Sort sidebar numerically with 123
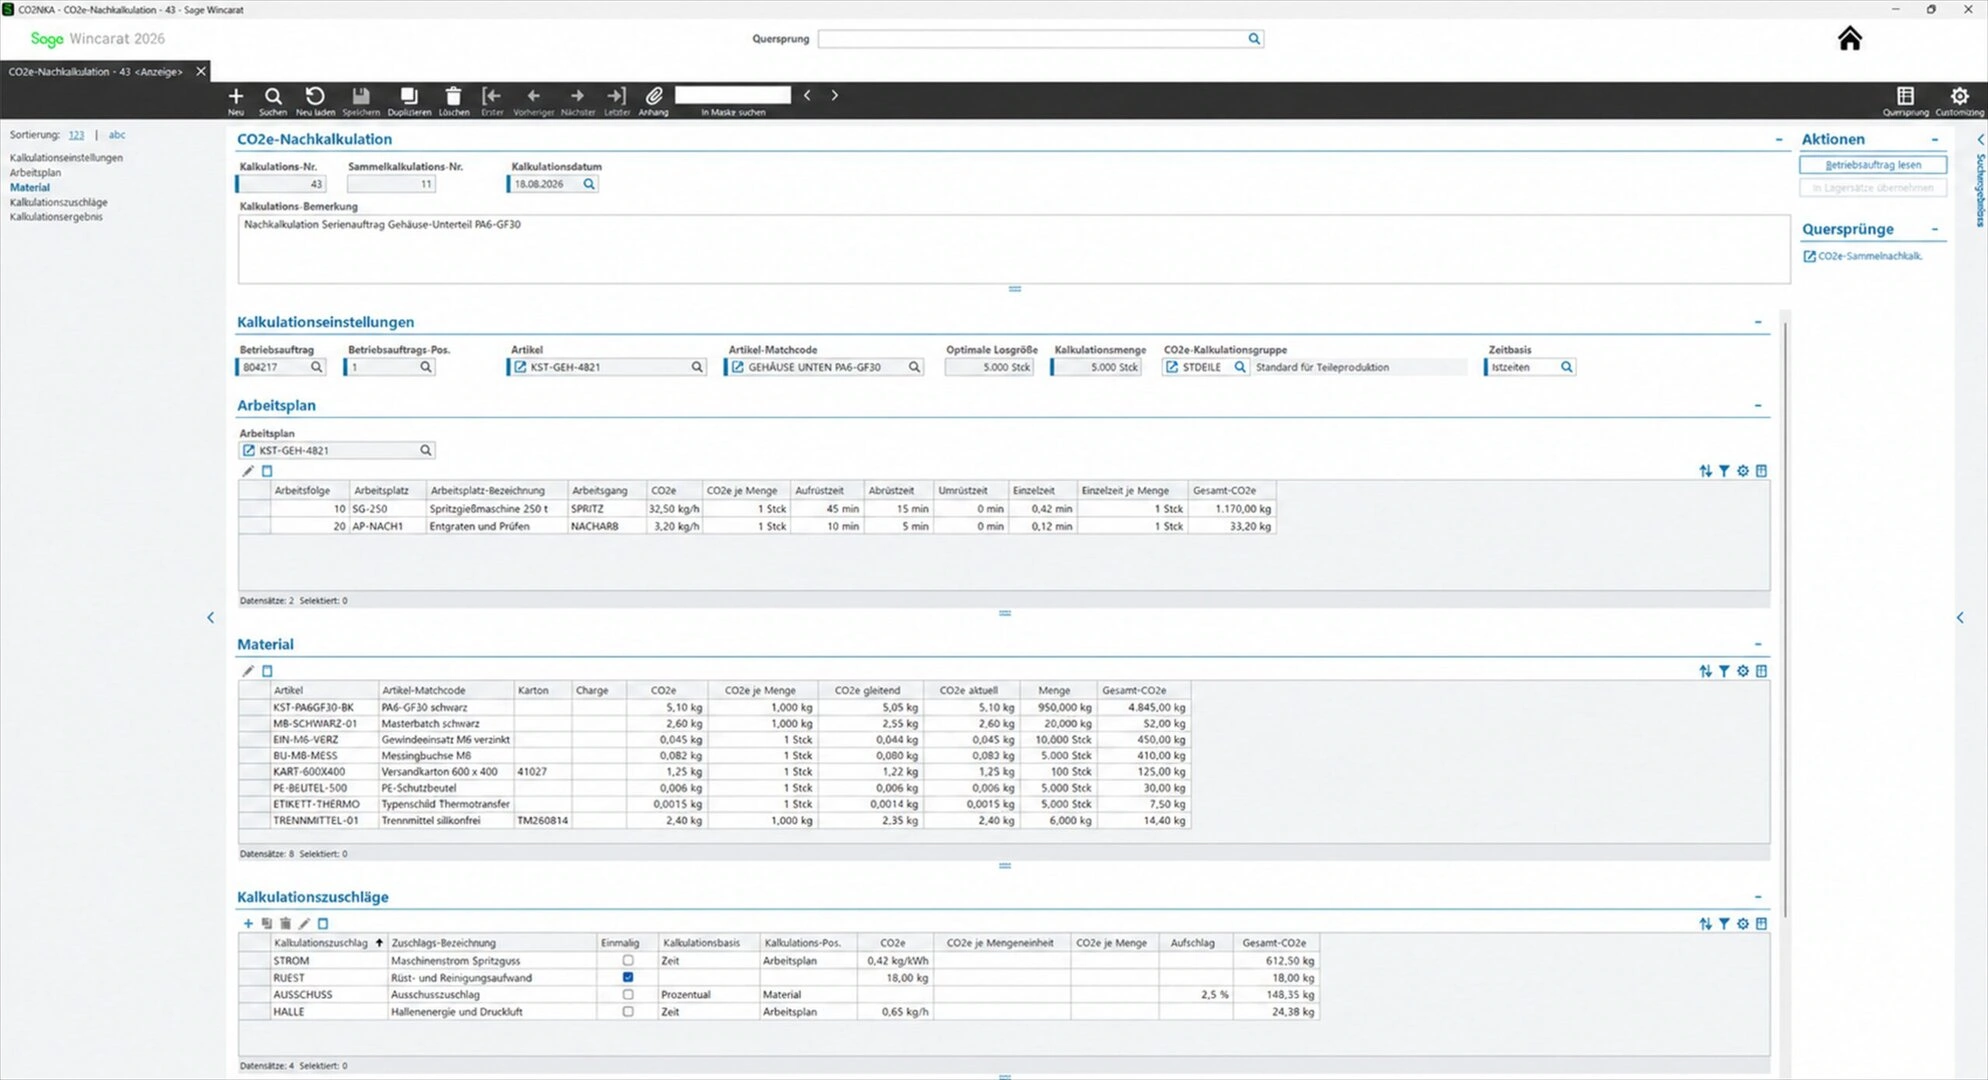The height and width of the screenshot is (1080, 1988). tap(76, 135)
